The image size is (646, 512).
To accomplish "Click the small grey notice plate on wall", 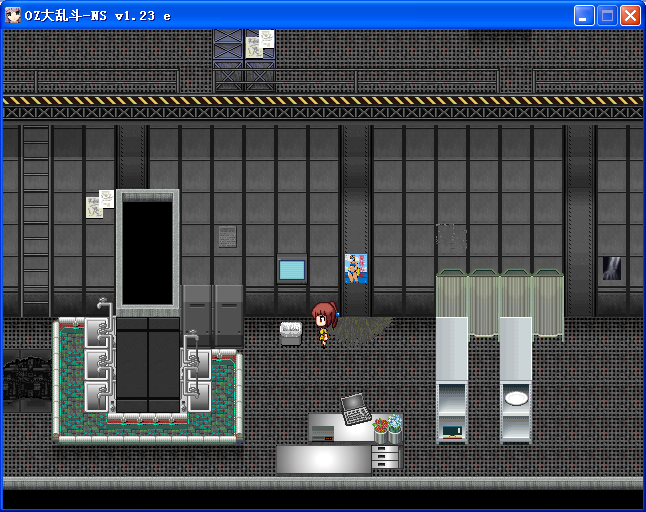I will tap(227, 236).
